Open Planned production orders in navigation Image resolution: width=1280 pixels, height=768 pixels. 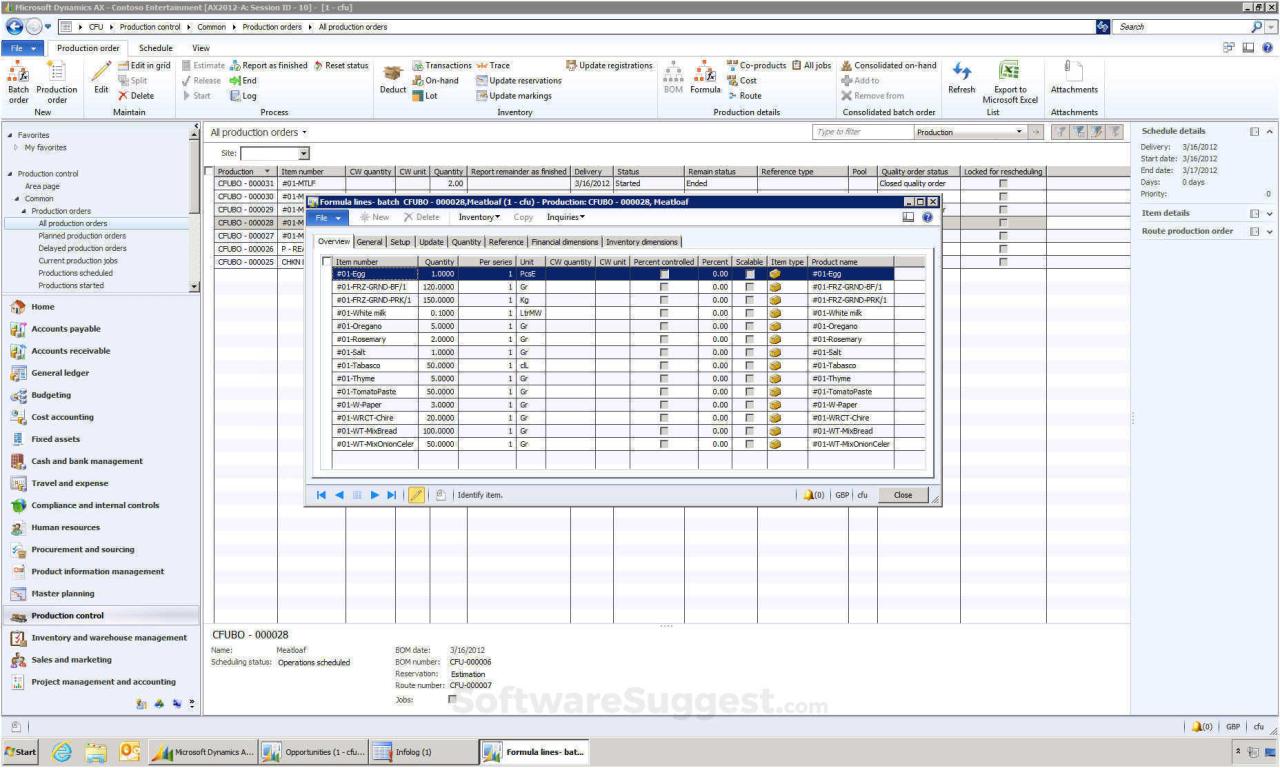[83, 236]
